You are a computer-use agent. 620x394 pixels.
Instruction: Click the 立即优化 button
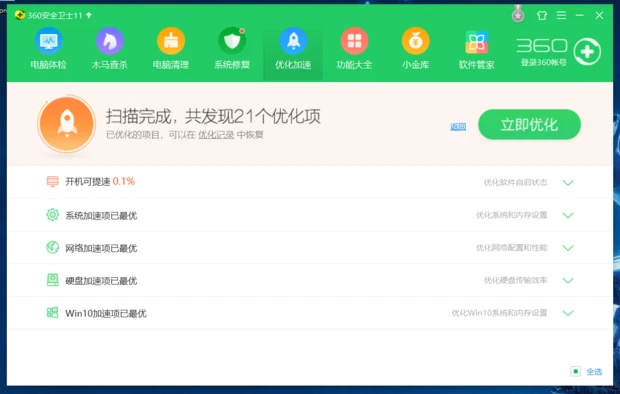(x=529, y=124)
